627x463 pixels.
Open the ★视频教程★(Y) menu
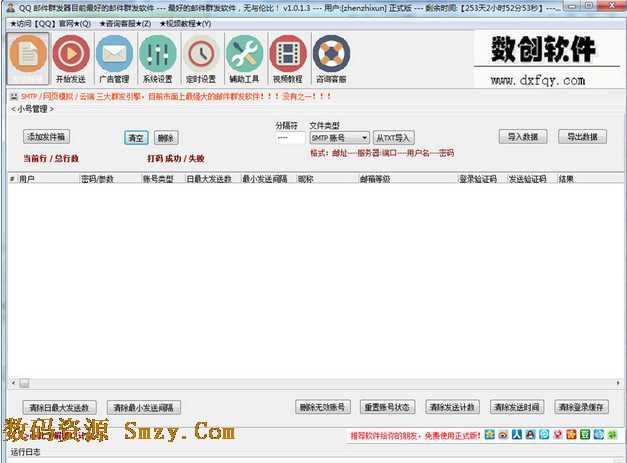pyautogui.click(x=185, y=24)
